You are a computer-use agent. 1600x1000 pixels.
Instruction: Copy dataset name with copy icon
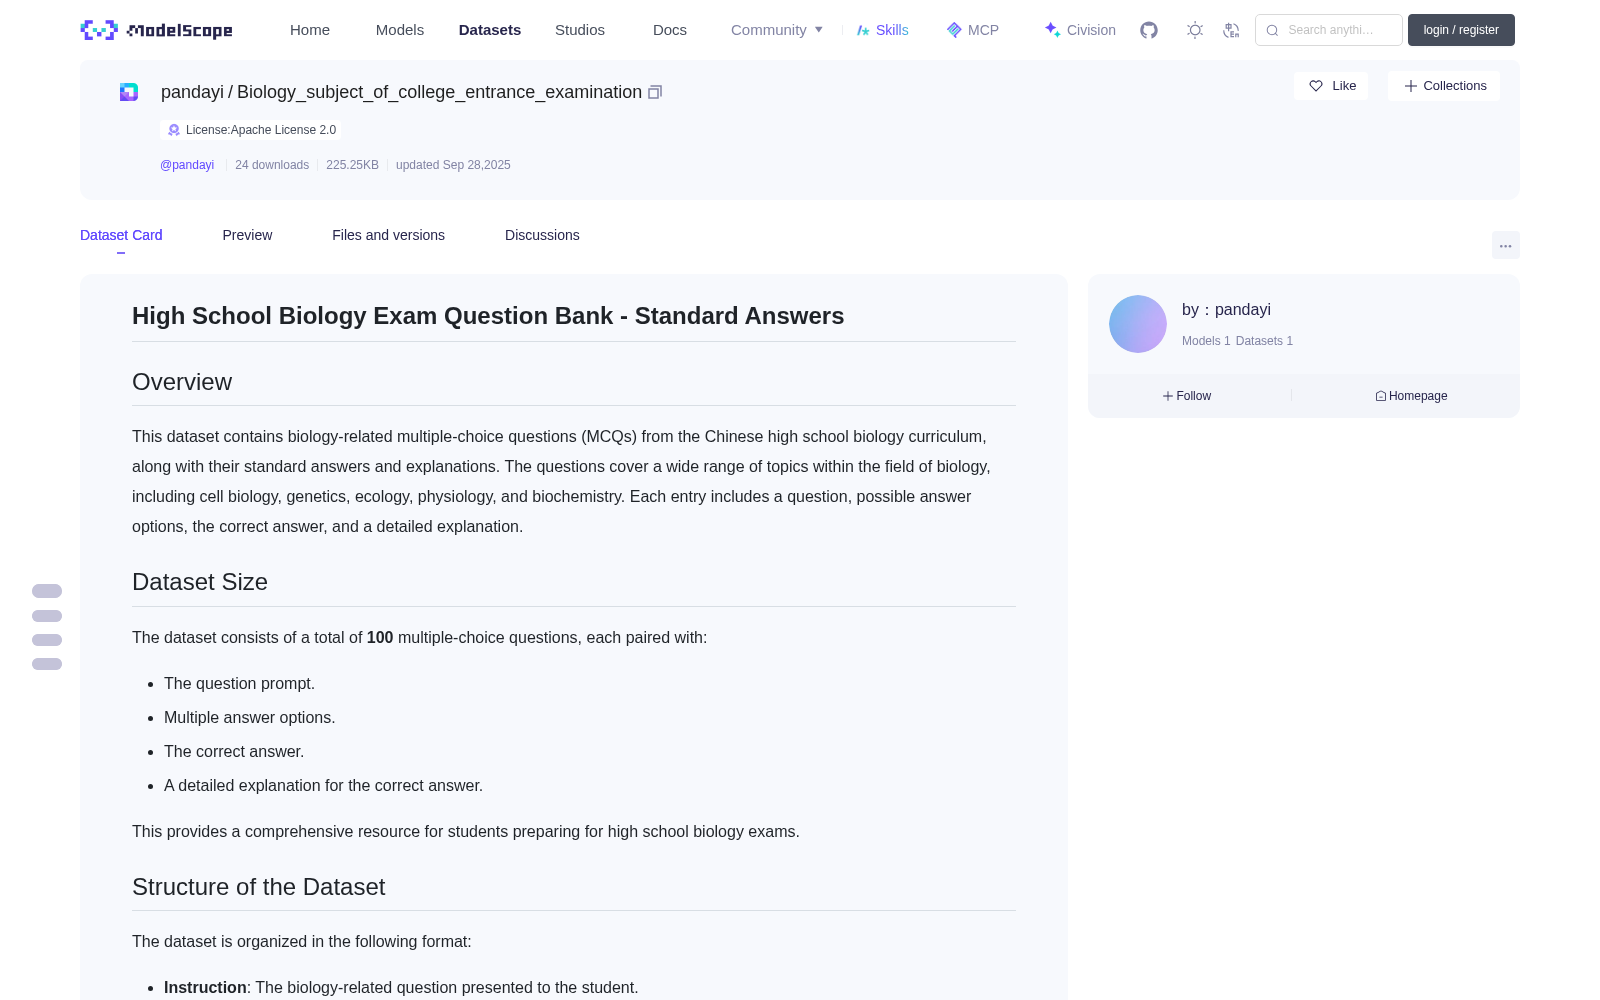click(655, 92)
